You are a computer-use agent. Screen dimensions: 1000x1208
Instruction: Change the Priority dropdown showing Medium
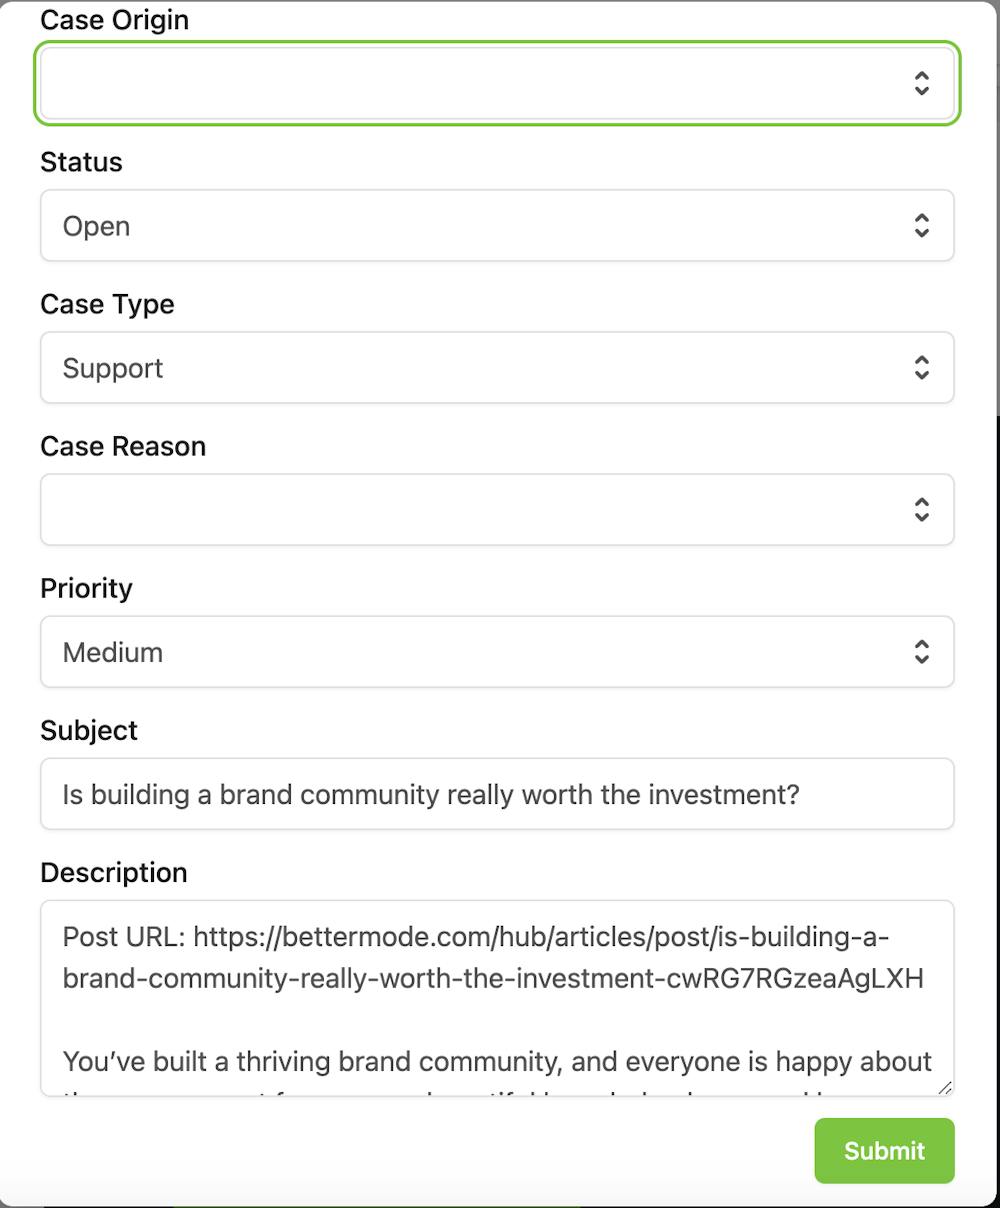(480, 652)
